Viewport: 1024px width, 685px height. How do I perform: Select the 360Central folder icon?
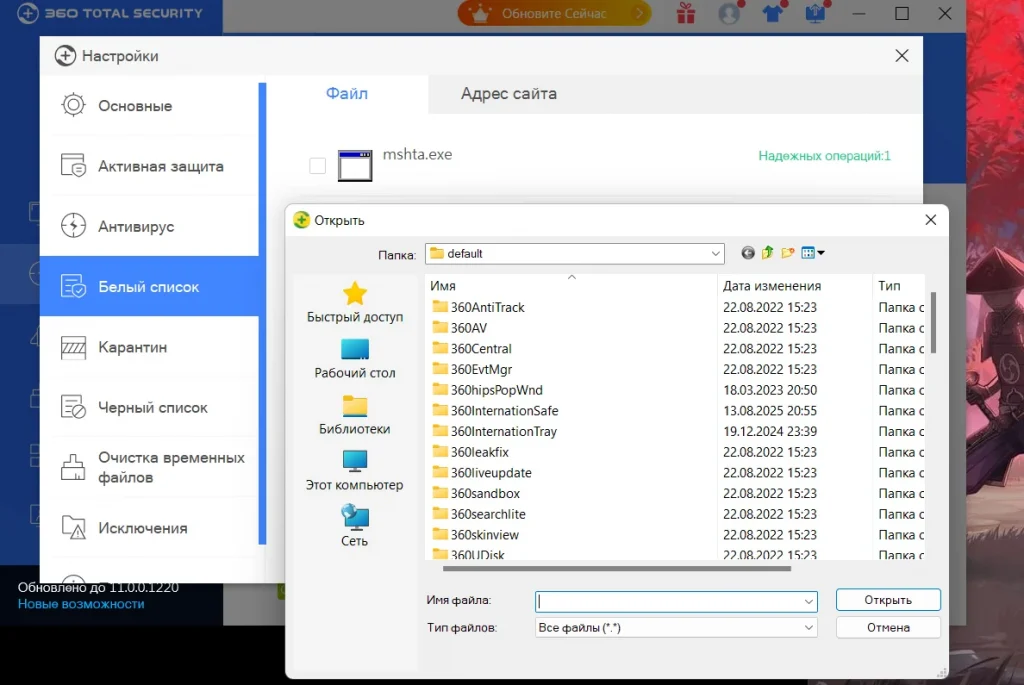point(440,348)
